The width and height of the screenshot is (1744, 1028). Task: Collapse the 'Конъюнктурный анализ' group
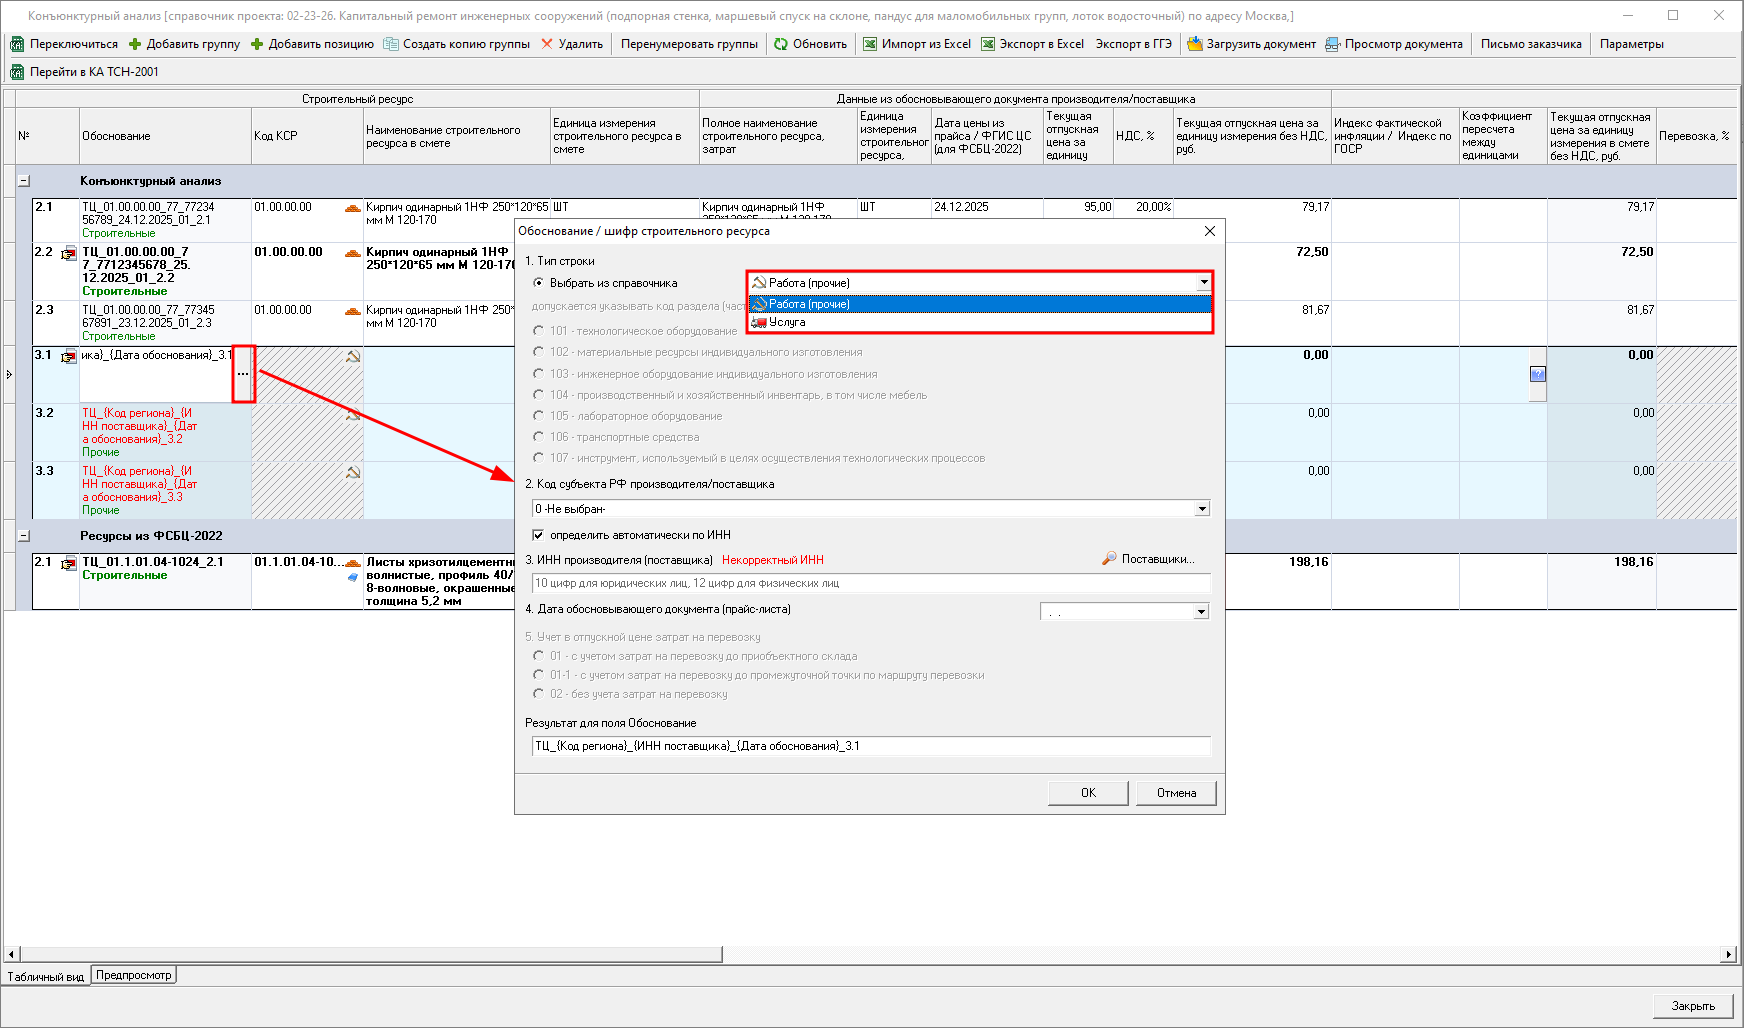tap(24, 181)
